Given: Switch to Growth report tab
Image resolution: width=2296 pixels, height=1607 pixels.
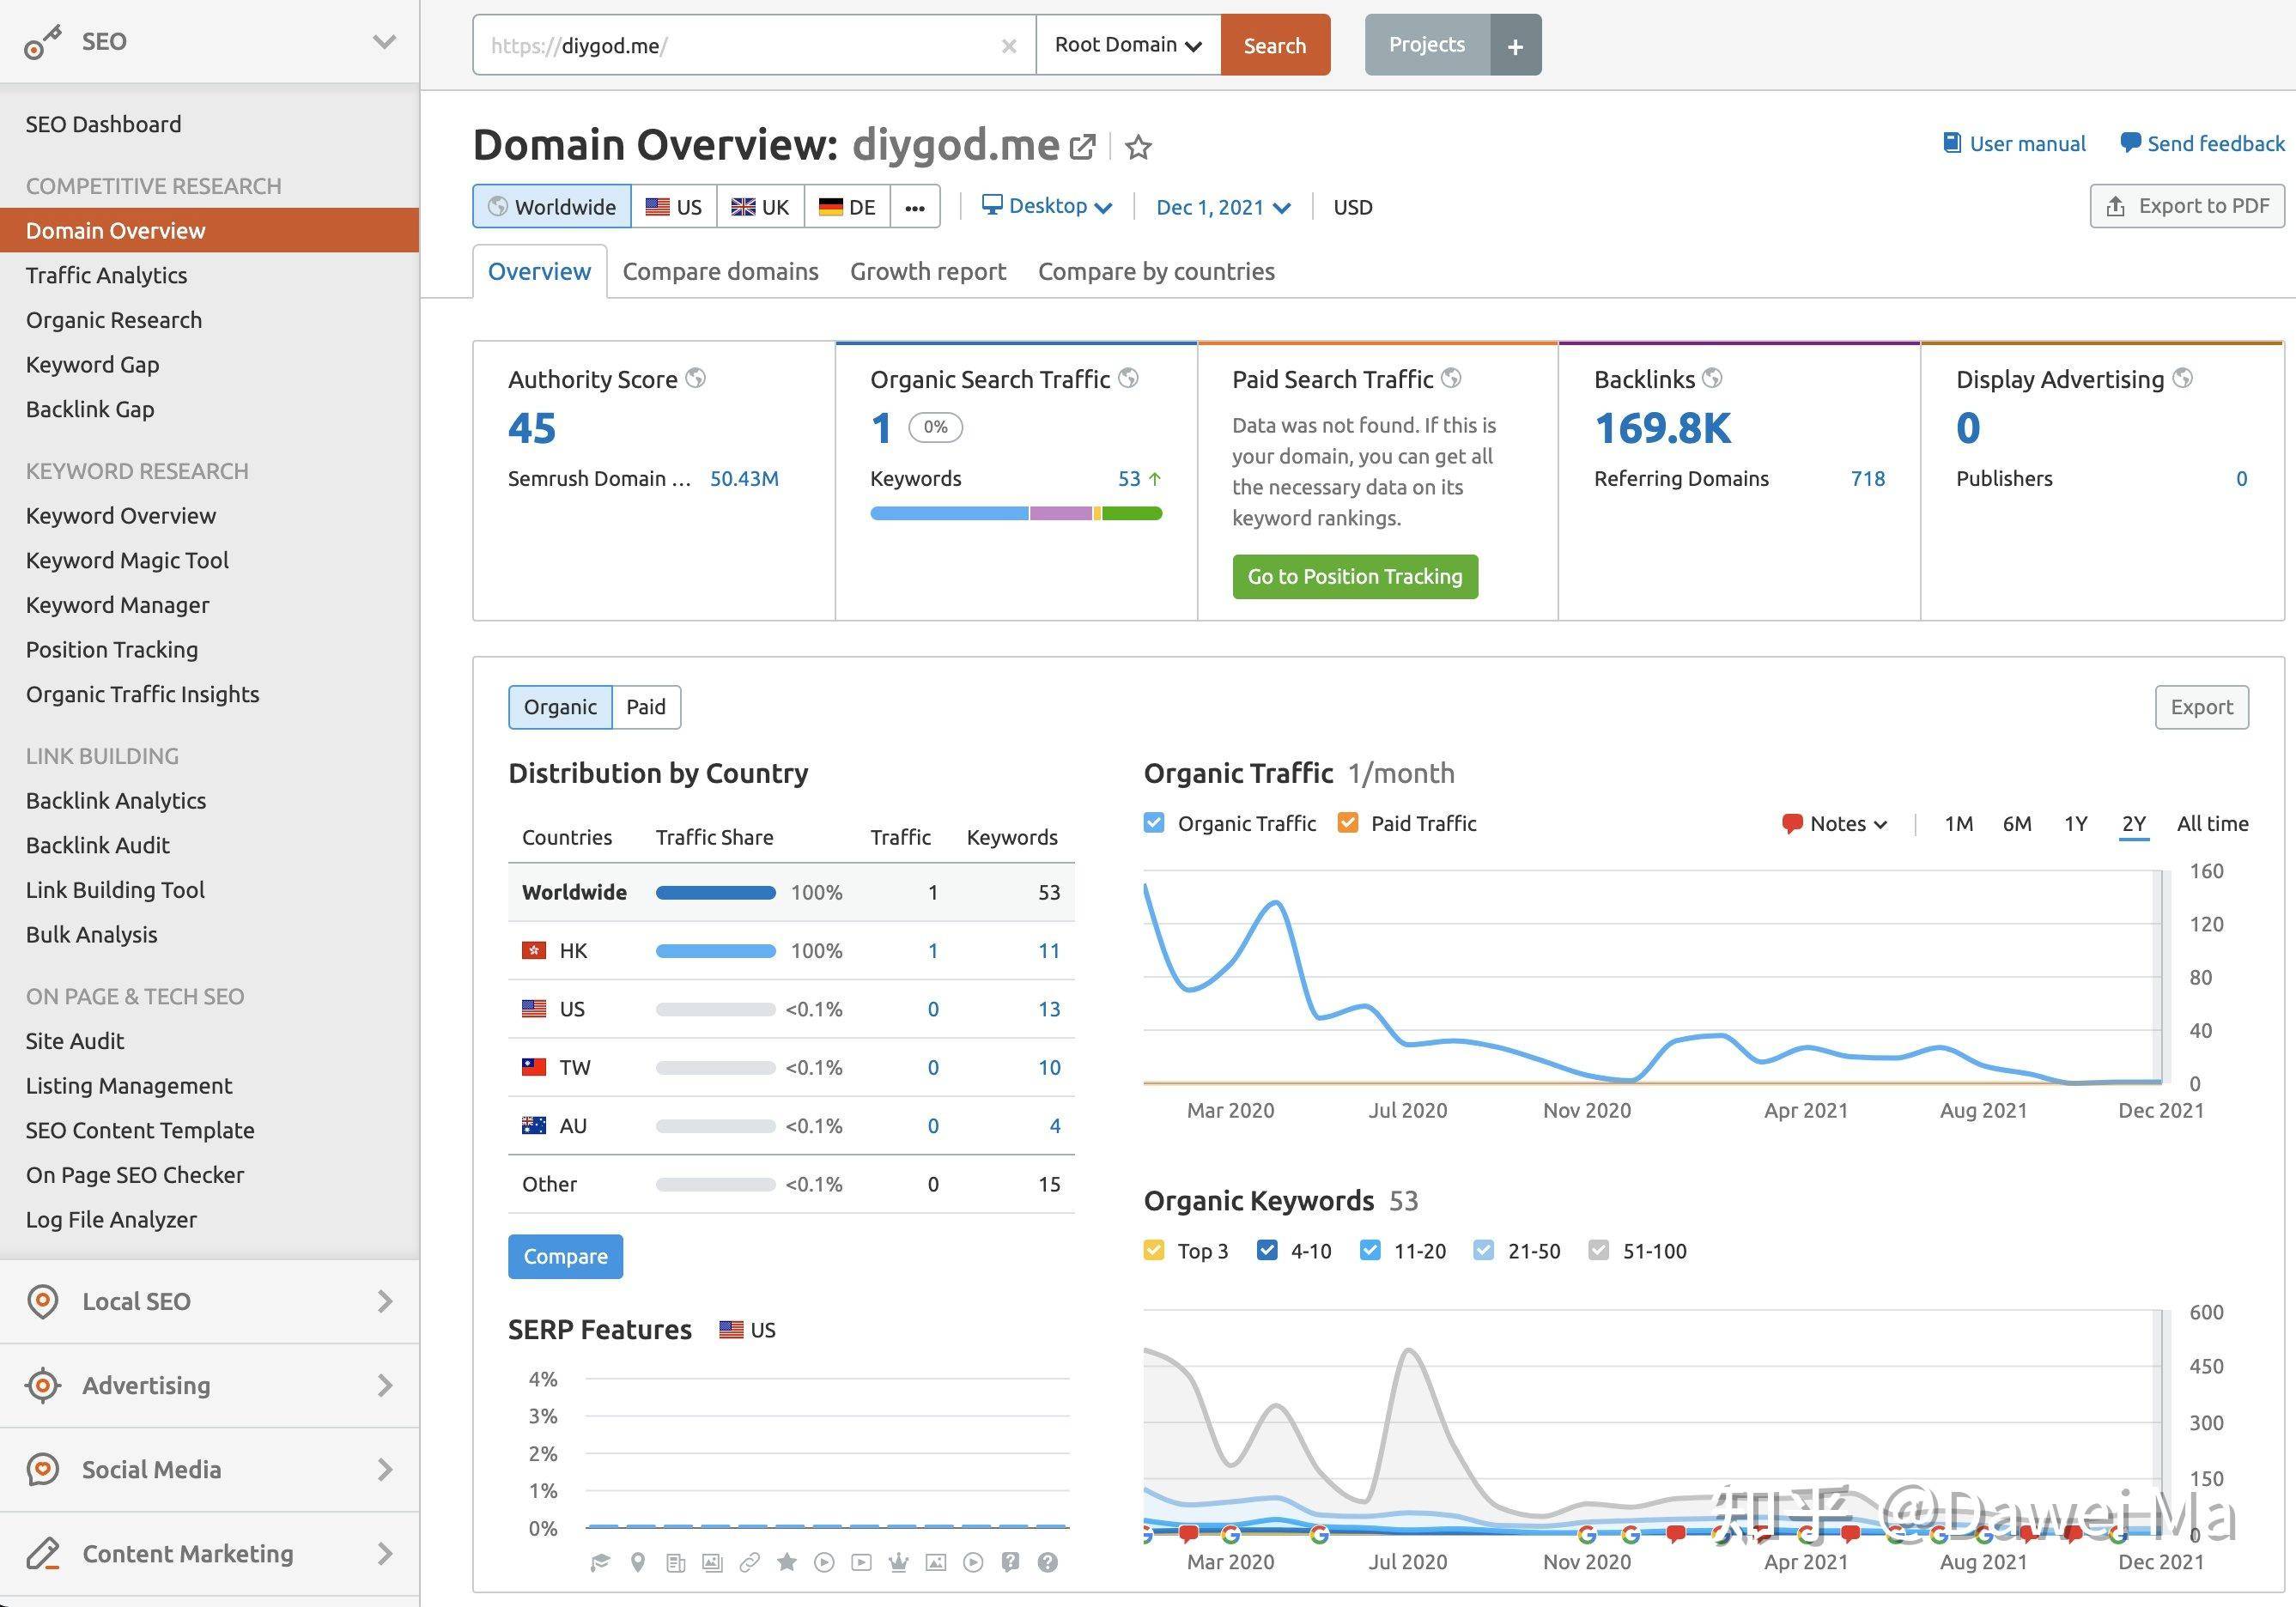Looking at the screenshot, I should pyautogui.click(x=928, y=271).
